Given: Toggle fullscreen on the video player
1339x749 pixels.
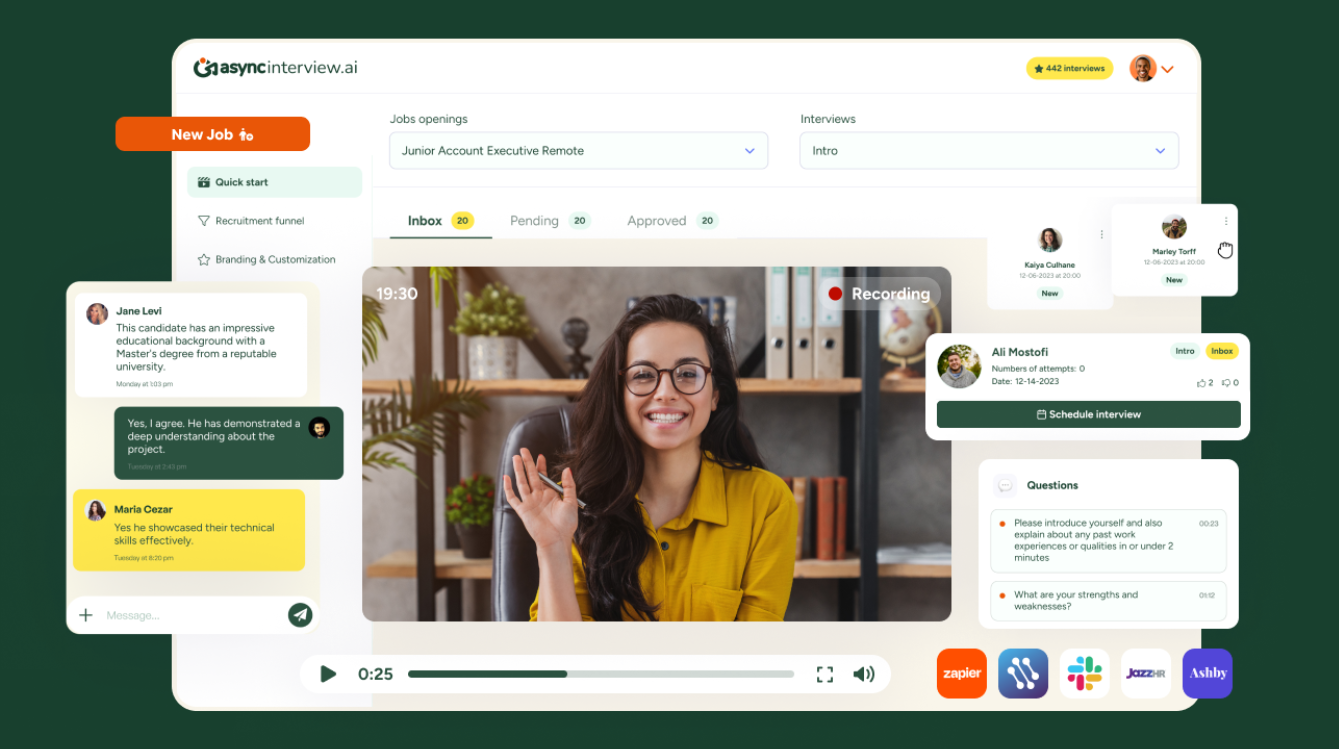Looking at the screenshot, I should 824,674.
